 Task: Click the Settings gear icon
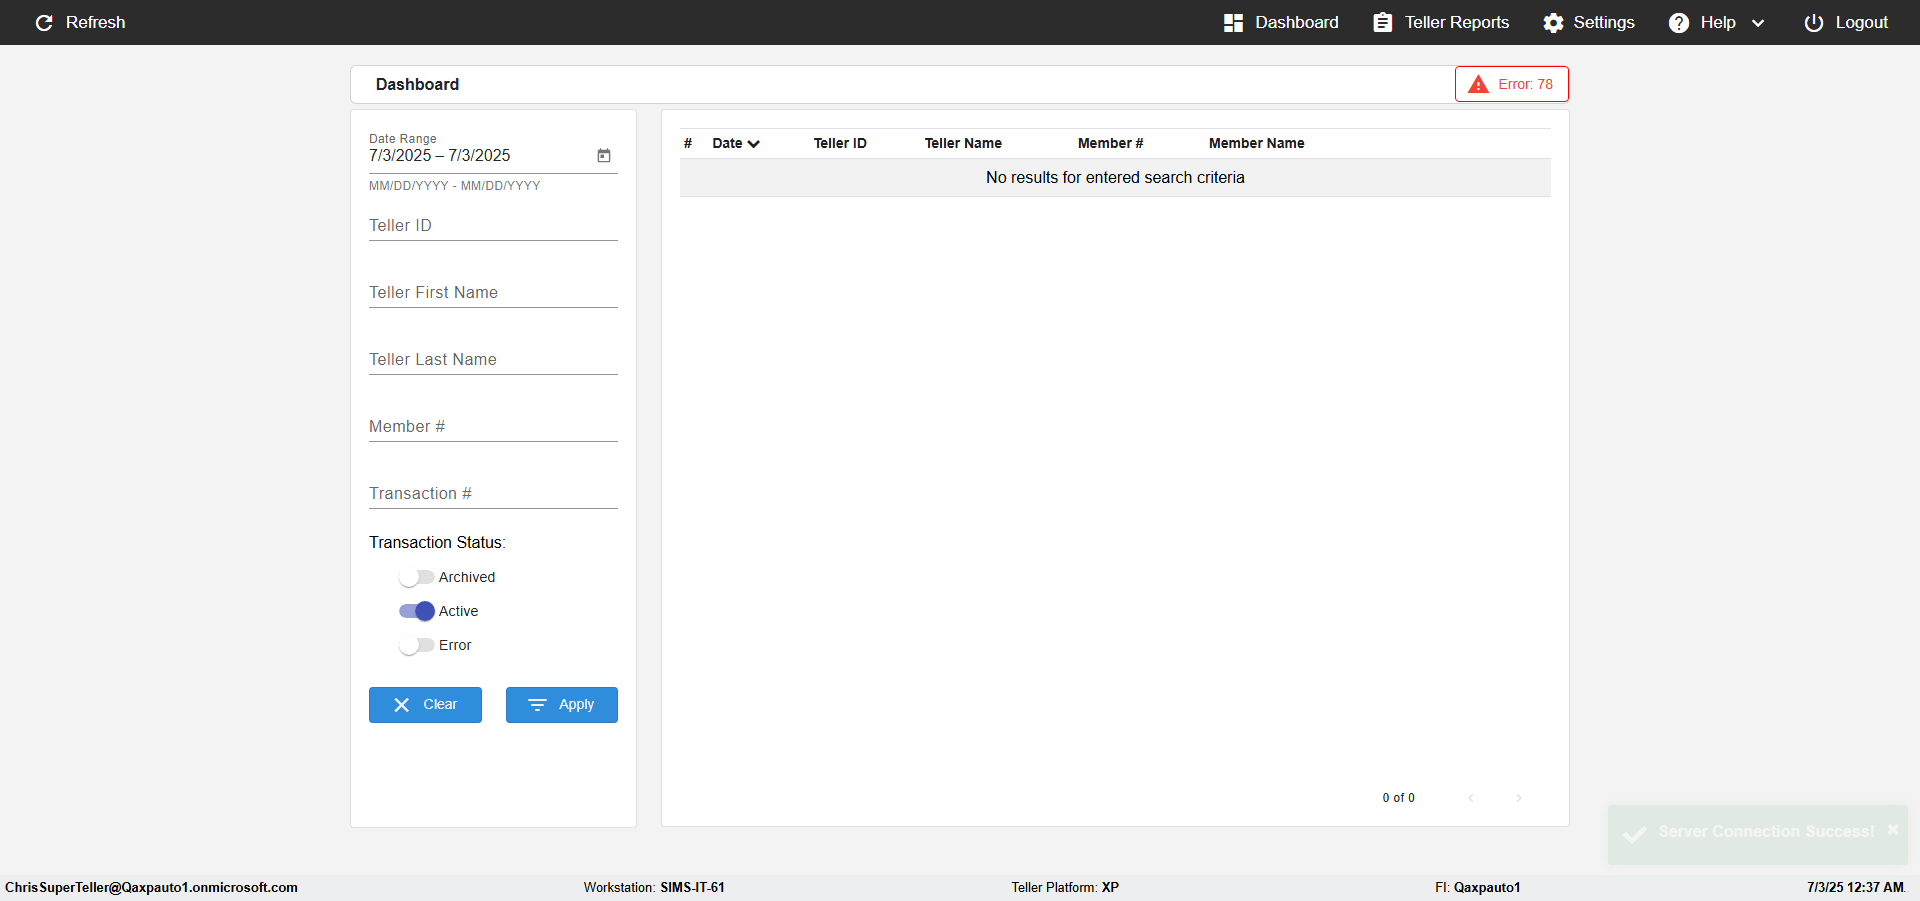tap(1553, 22)
